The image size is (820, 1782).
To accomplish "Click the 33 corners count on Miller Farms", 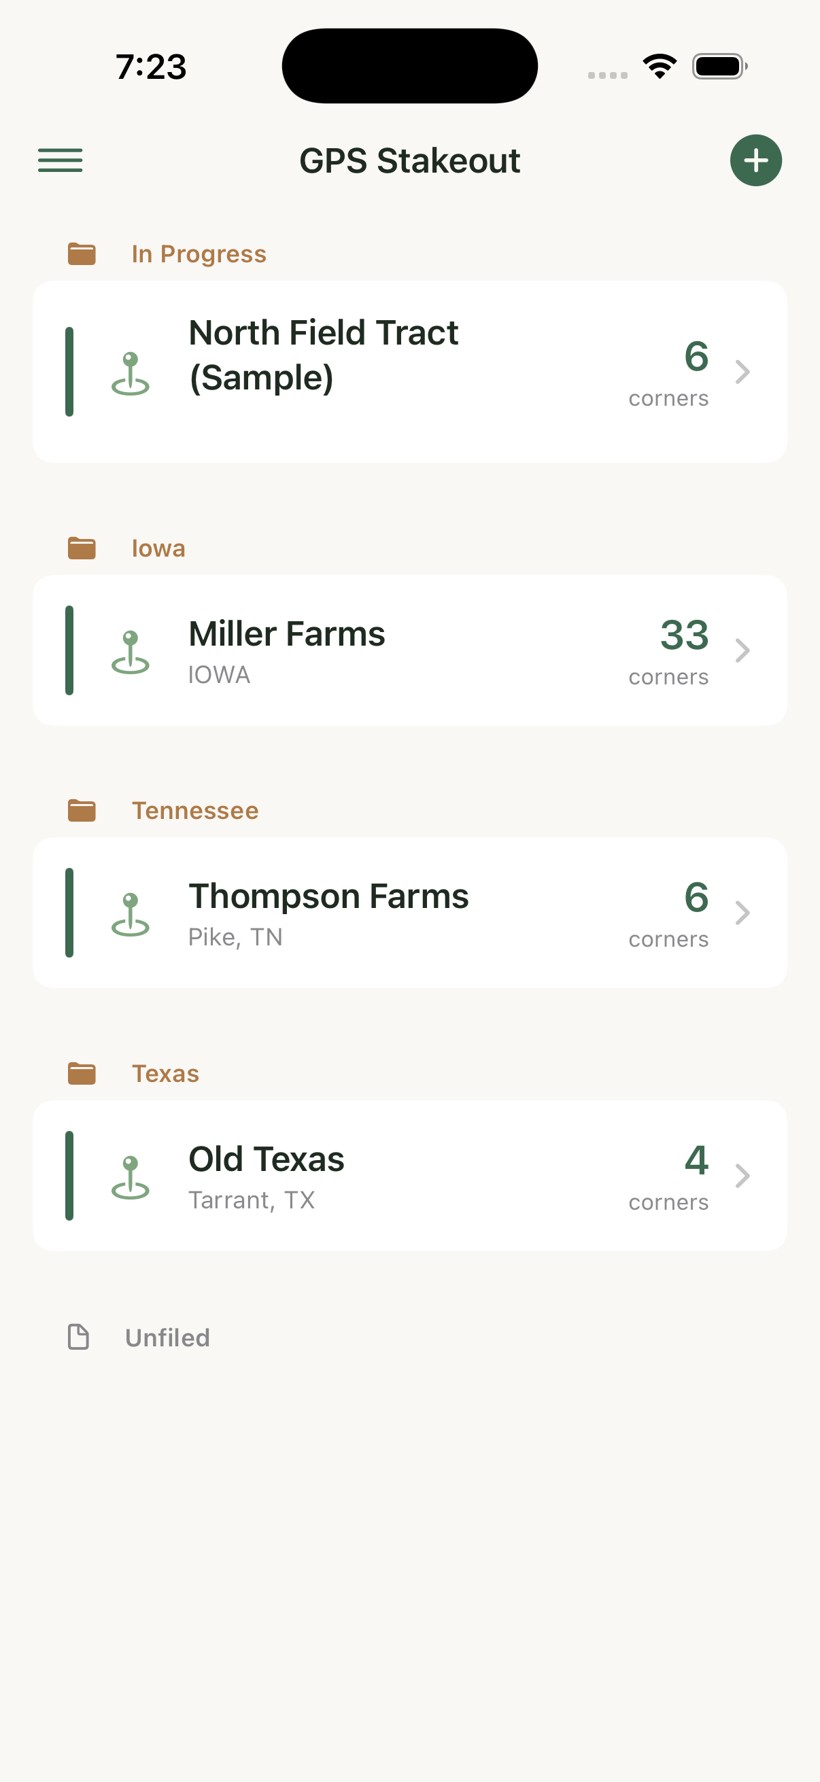I will point(669,651).
